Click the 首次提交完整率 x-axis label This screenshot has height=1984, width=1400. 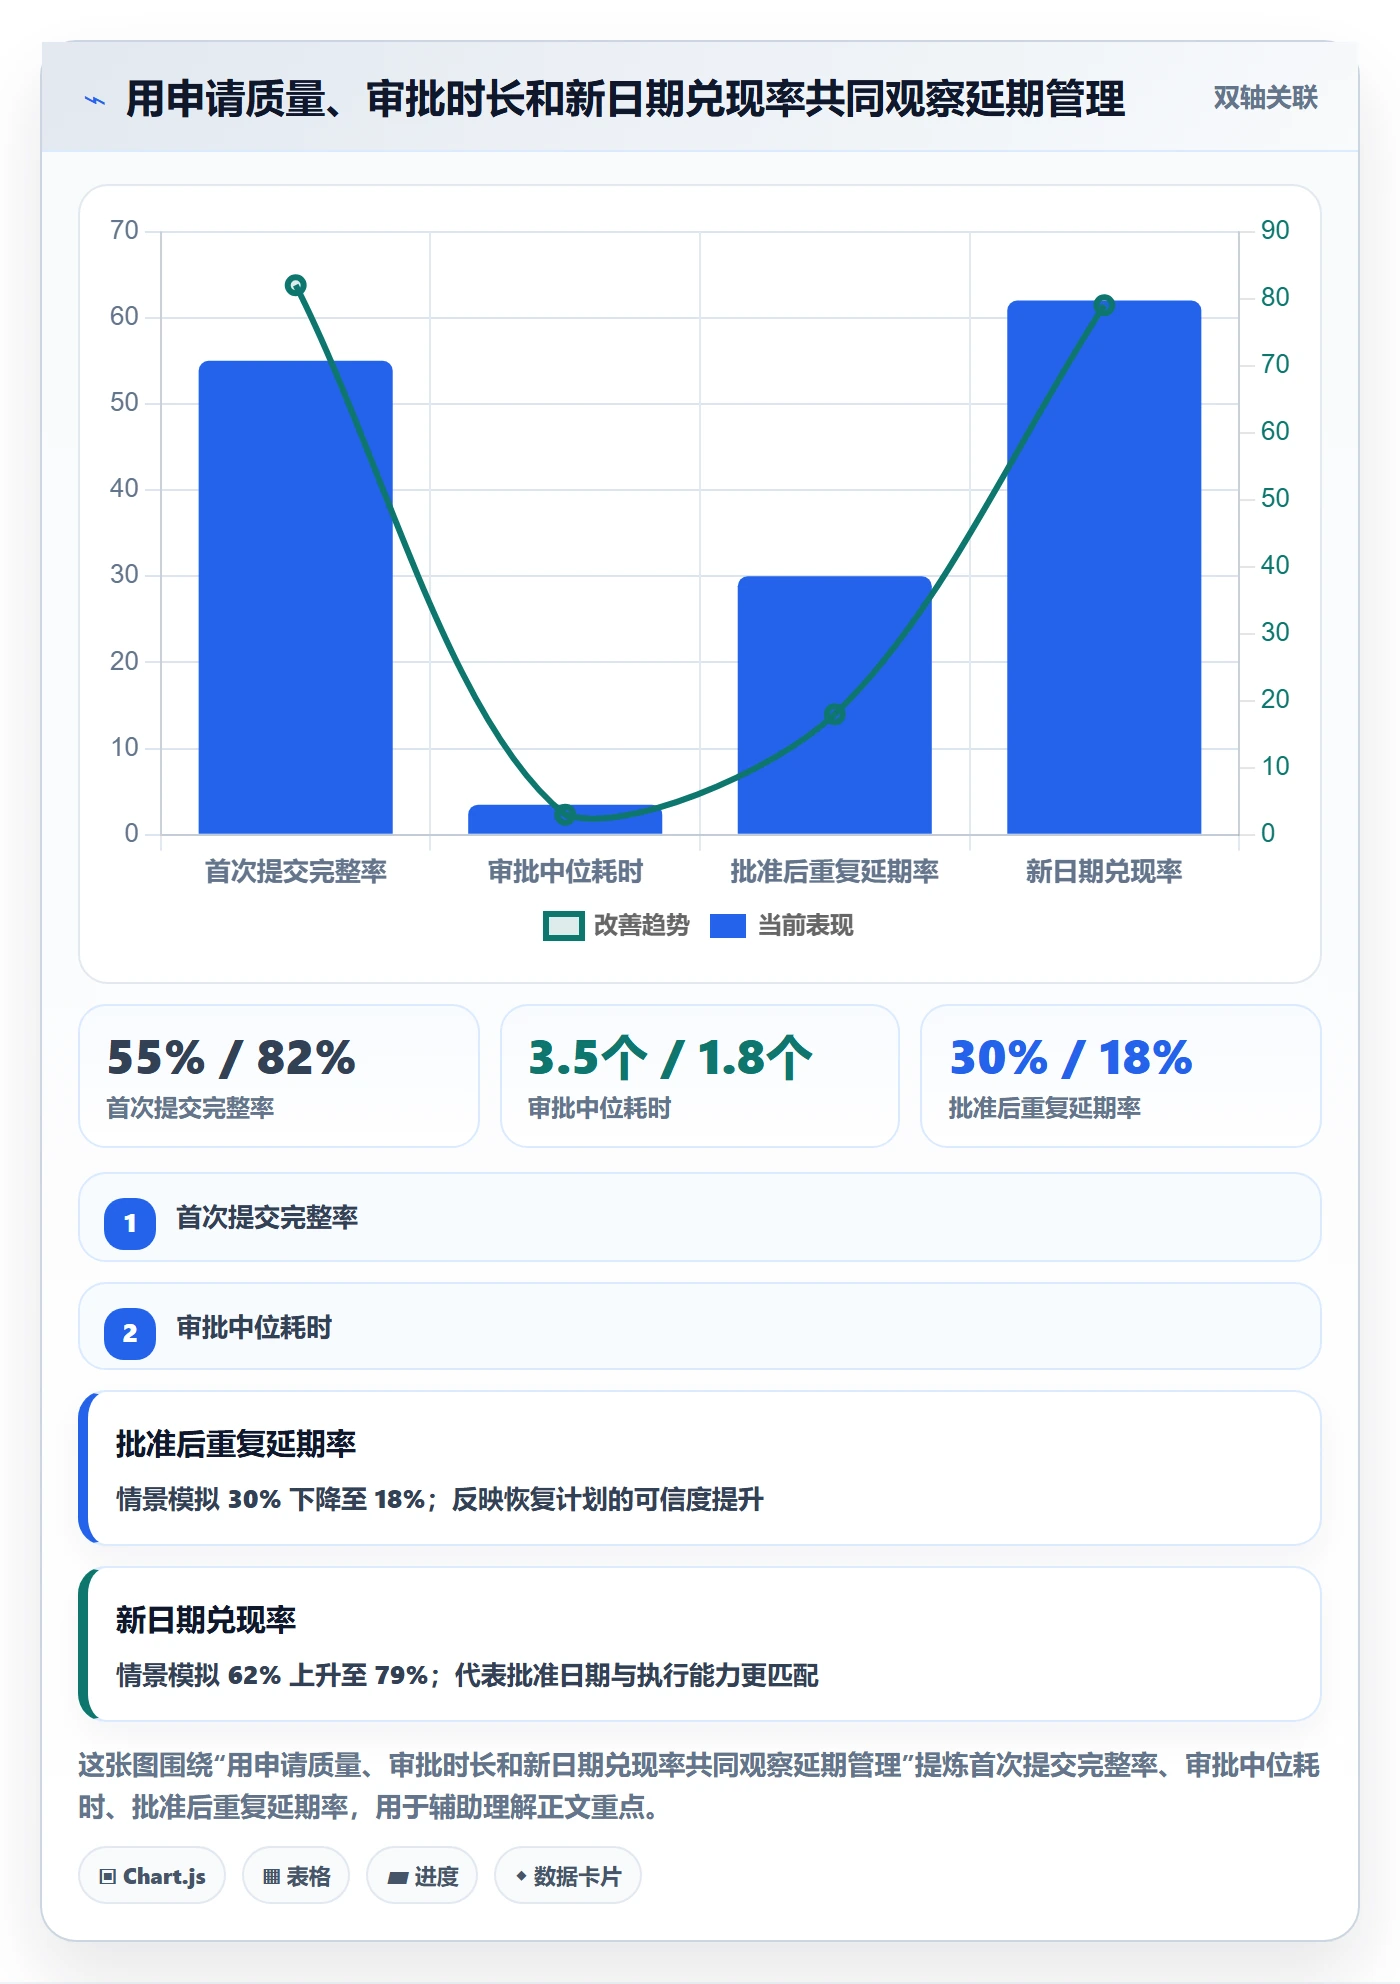point(295,872)
